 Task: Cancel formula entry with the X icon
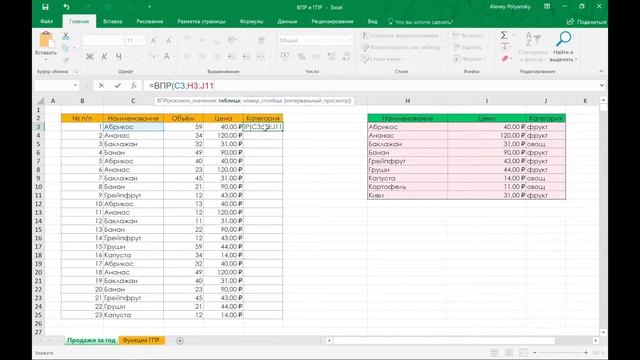(x=101, y=85)
